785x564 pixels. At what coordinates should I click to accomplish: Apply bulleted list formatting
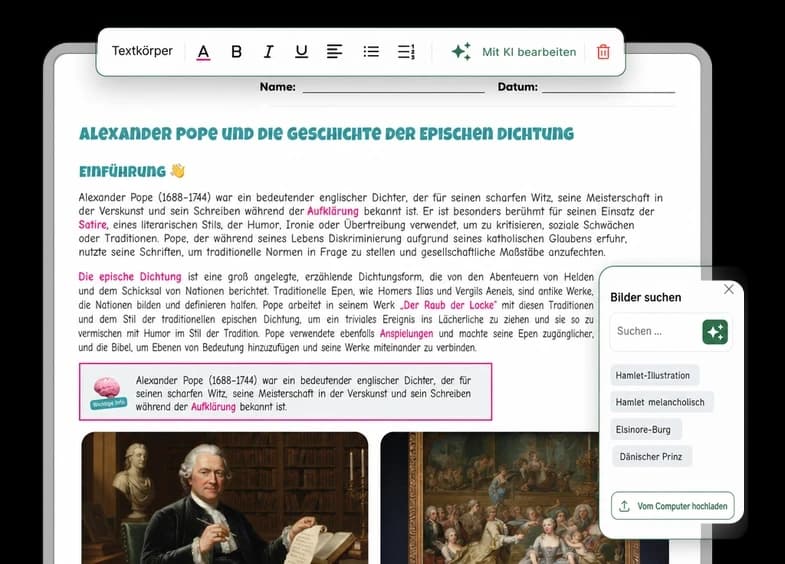[x=371, y=52]
